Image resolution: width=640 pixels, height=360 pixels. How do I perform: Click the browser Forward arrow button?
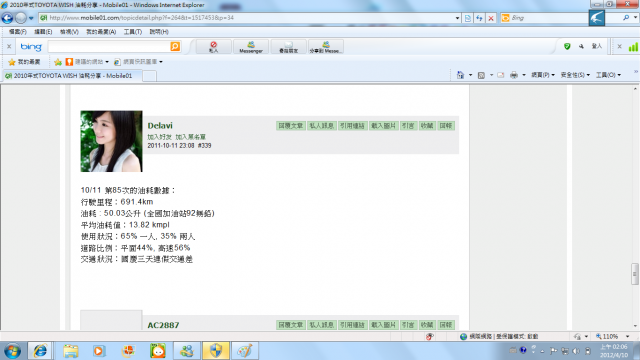pyautogui.click(x=20, y=18)
